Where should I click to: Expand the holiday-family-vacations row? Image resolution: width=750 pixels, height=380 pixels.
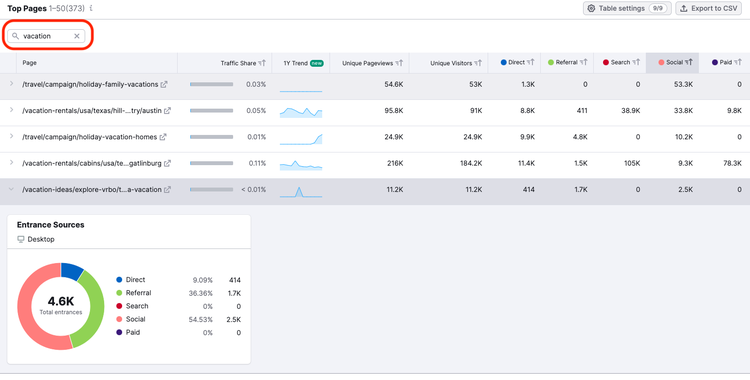11,84
